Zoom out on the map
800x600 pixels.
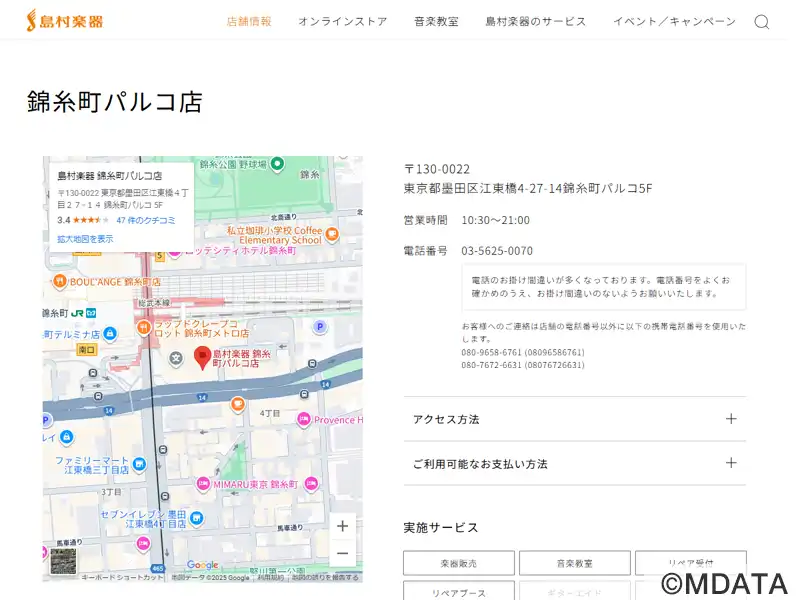[x=343, y=553]
